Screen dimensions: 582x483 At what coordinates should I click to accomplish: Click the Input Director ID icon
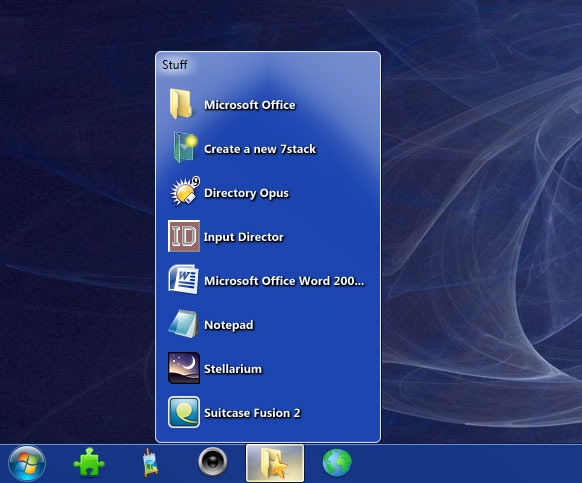tap(184, 236)
